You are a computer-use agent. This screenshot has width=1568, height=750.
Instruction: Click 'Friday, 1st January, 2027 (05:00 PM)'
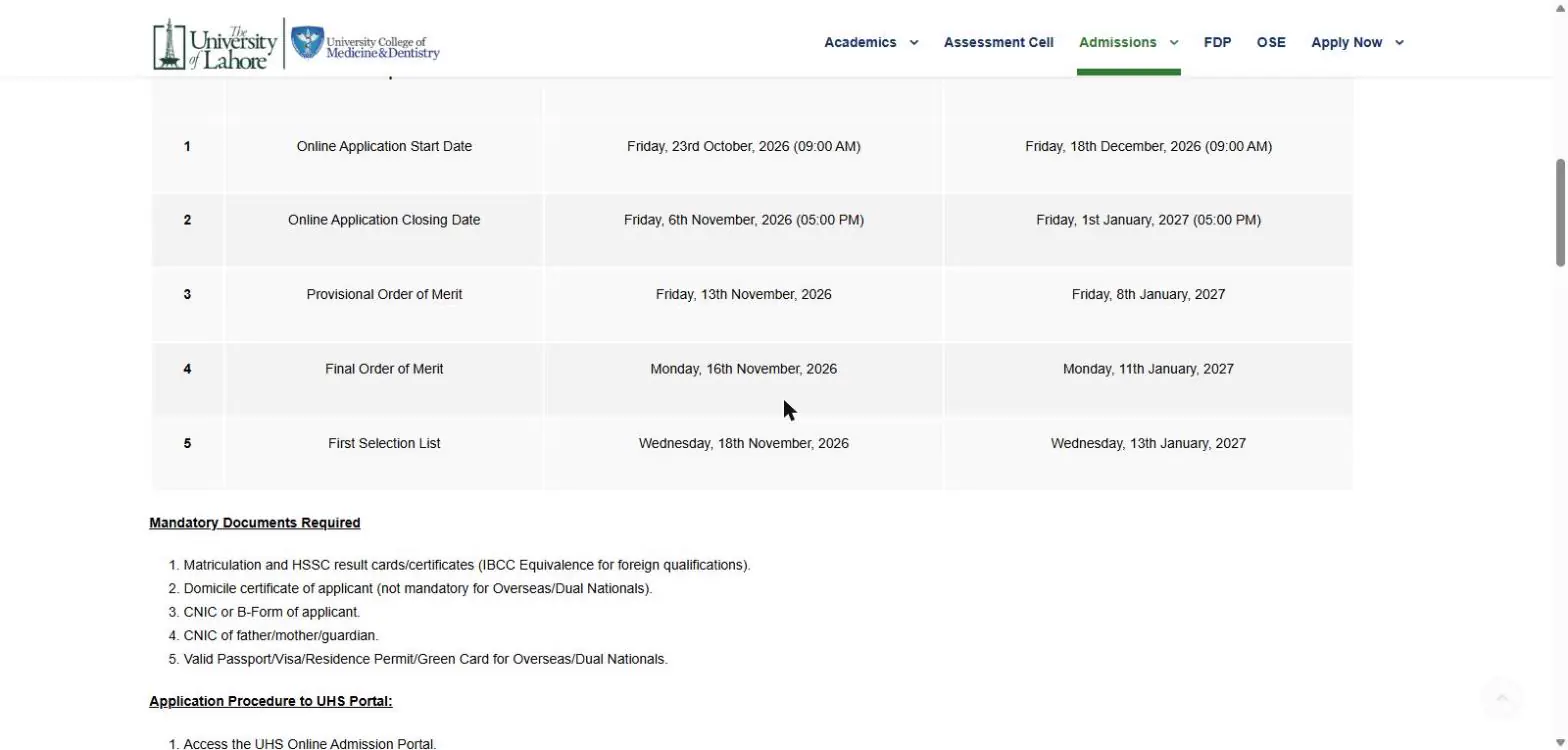click(1148, 220)
